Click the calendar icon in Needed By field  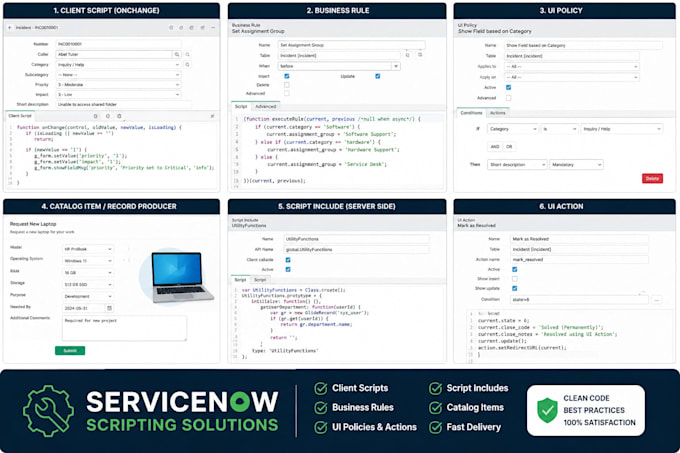pyautogui.click(x=110, y=308)
